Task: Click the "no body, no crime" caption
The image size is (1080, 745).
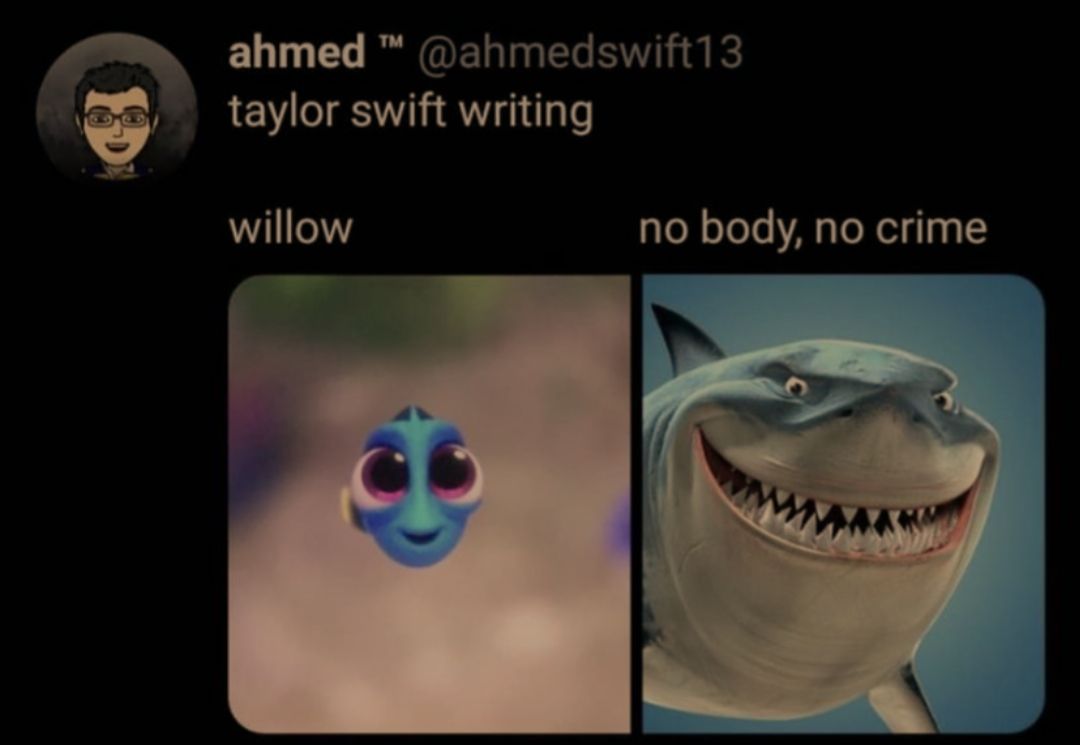Action: tap(813, 229)
